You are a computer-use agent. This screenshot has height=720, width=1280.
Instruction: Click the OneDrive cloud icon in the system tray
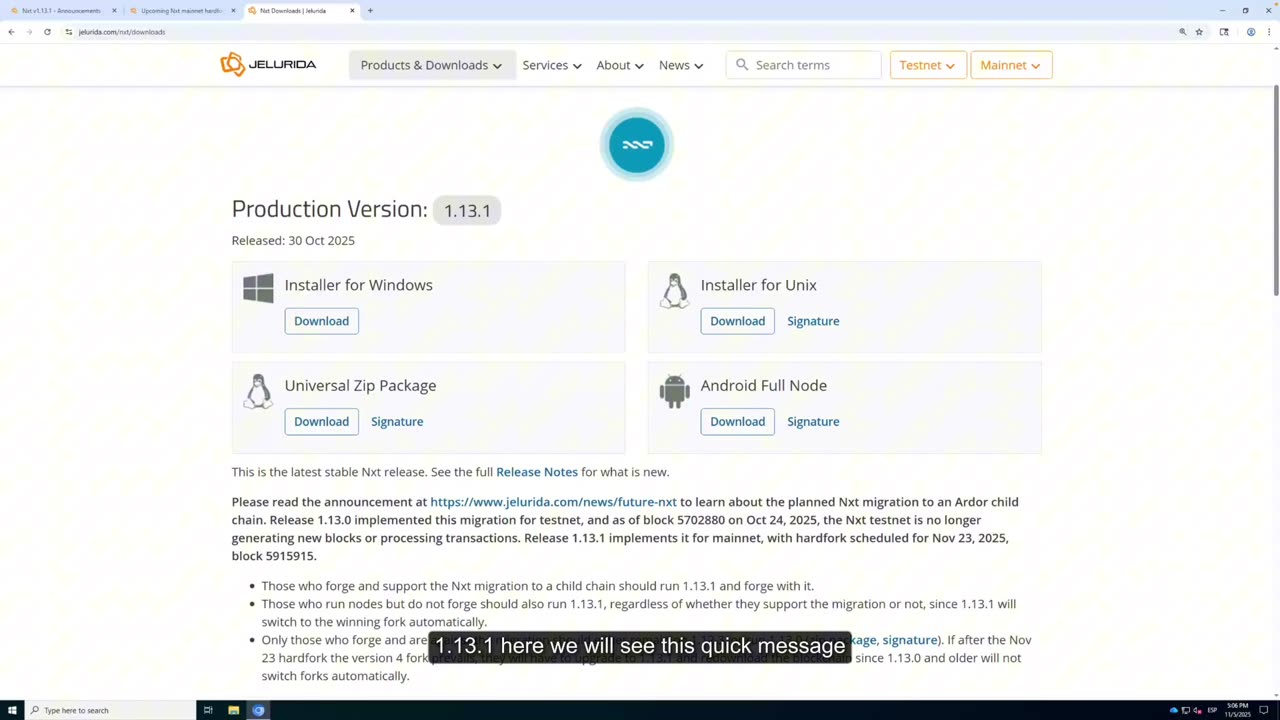(1173, 710)
